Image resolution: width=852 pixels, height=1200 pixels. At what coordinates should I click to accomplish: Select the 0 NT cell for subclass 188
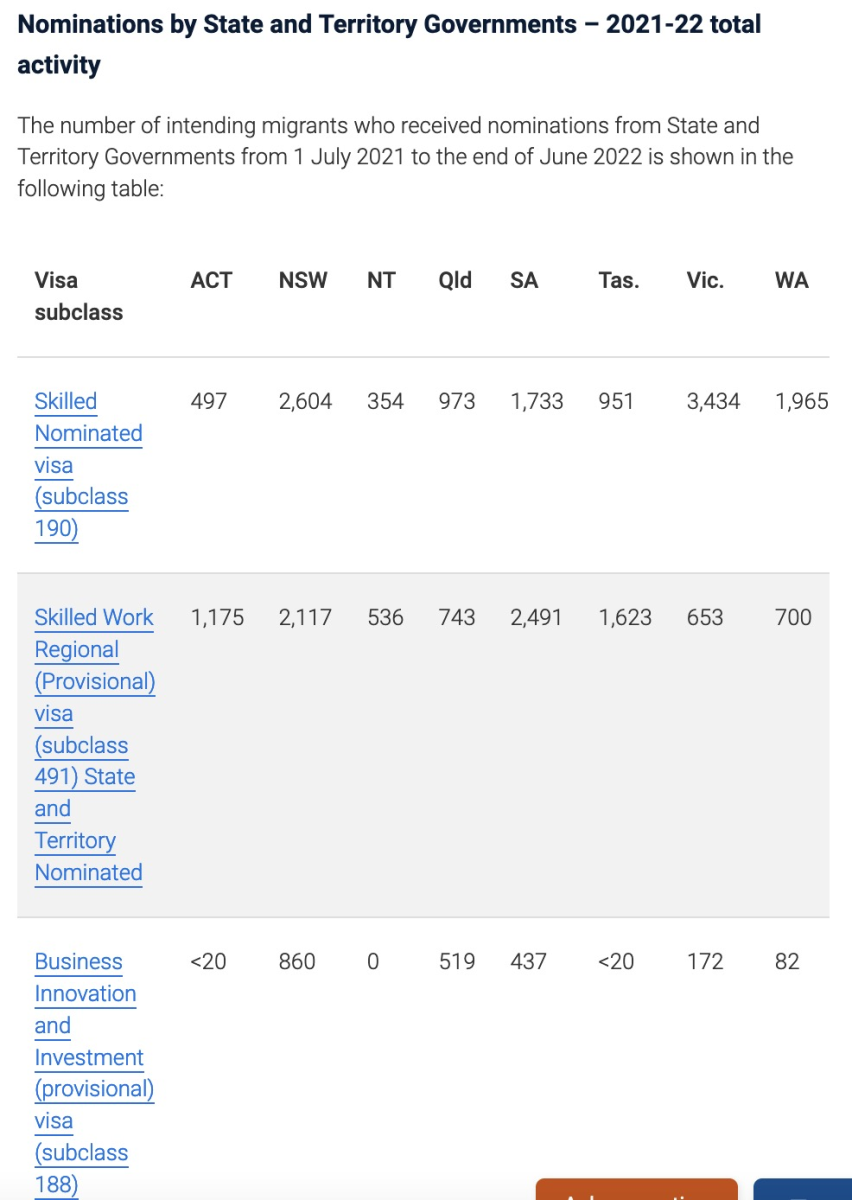point(373,962)
